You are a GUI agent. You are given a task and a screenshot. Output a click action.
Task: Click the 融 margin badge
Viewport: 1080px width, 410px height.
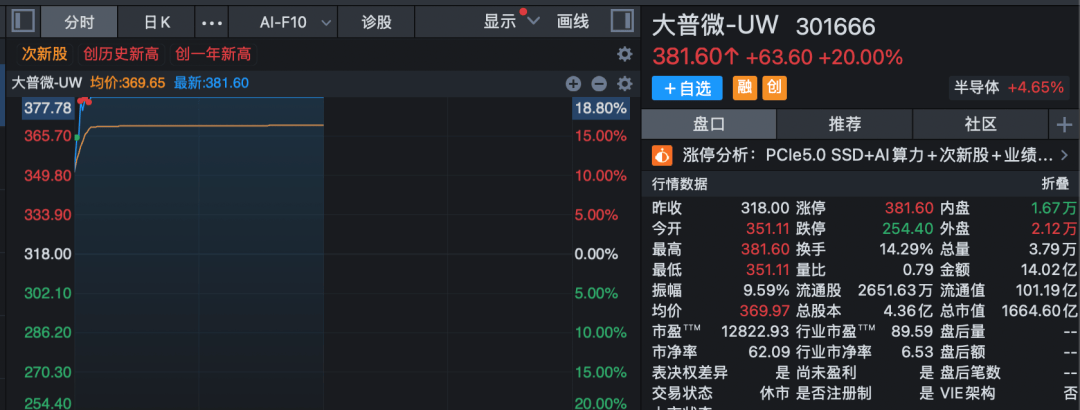click(744, 88)
